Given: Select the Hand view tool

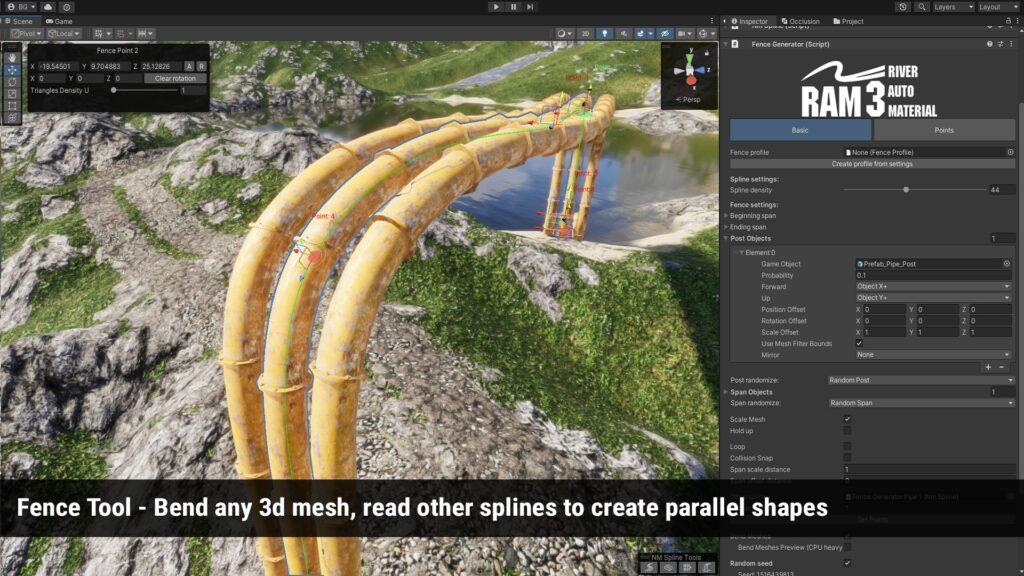Looking at the screenshot, I should [x=12, y=58].
